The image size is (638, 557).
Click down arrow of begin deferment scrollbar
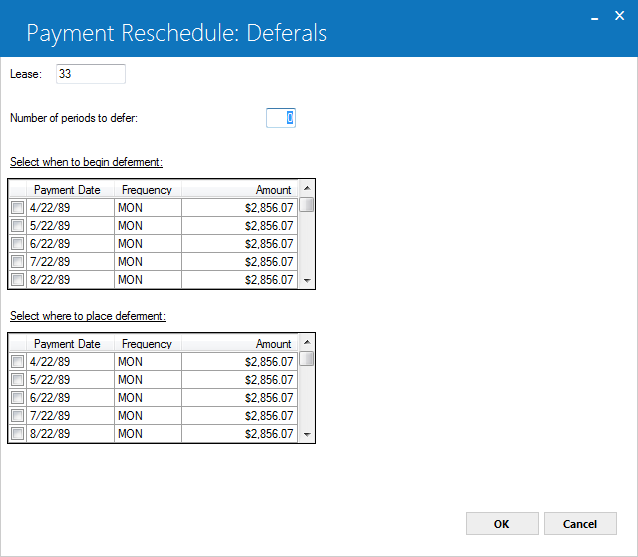[307, 280]
